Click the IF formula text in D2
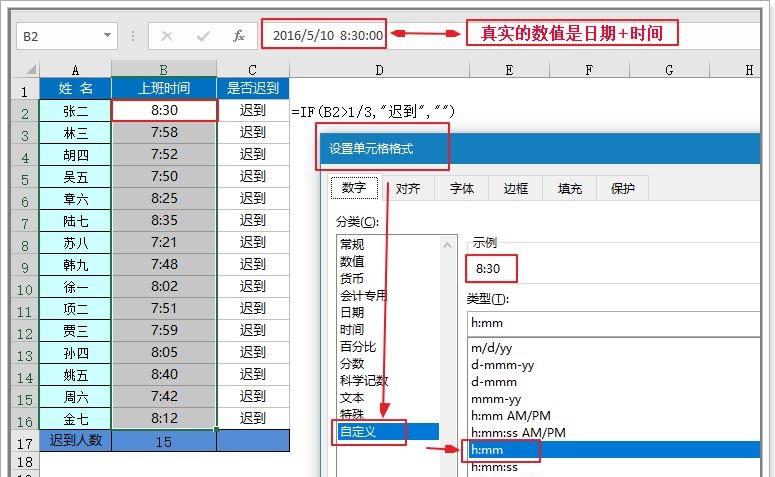Viewport: 775px width, 477px height. [x=373, y=112]
